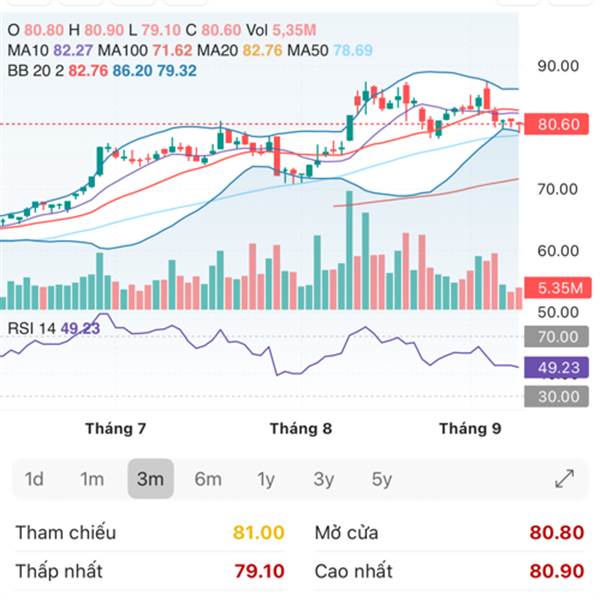Click the Close price 80.60 in header
Image resolution: width=600 pixels, height=600 pixels.
[x=221, y=30]
